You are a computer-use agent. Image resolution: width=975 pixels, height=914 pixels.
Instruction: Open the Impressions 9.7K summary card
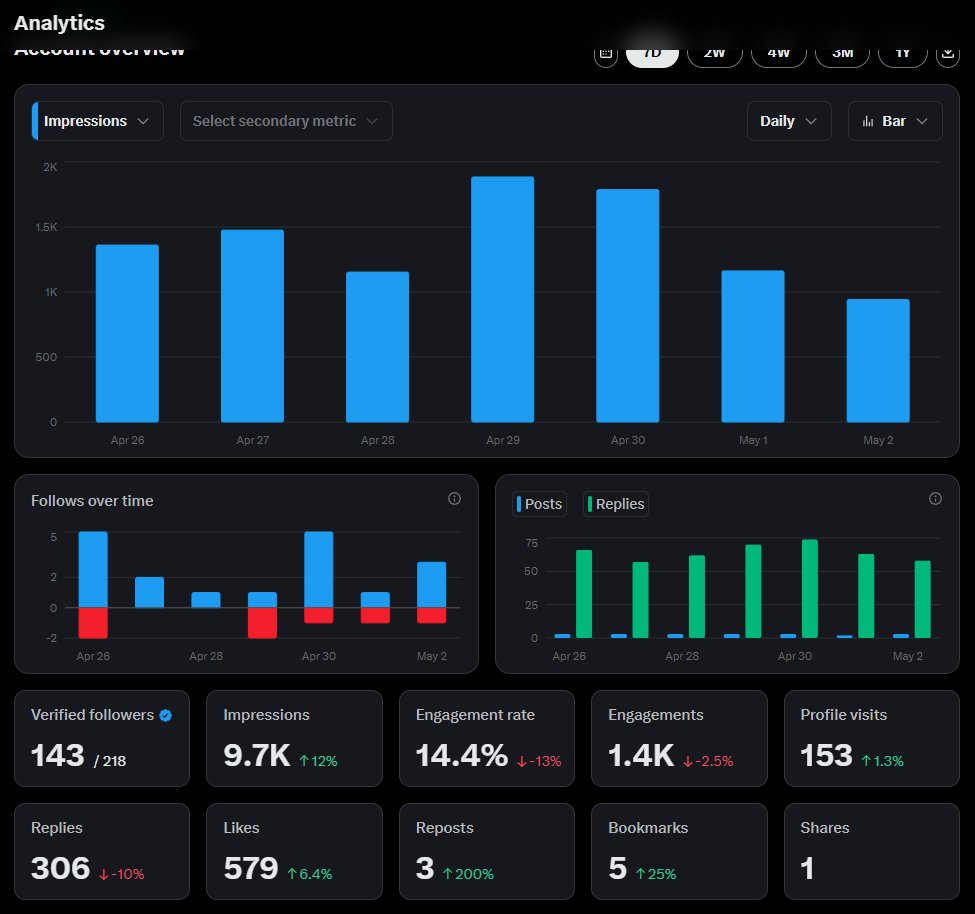point(294,739)
